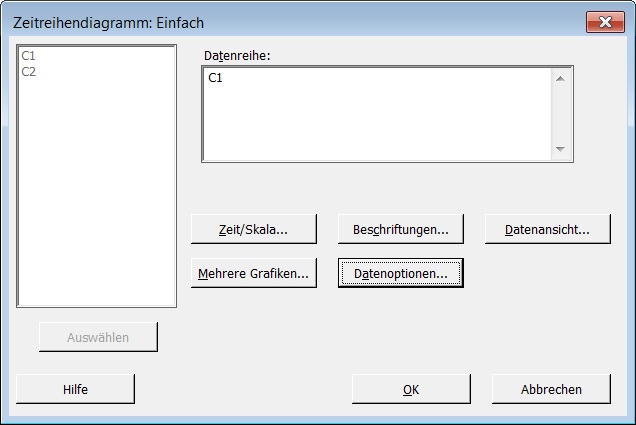636x425 pixels.
Task: Open the Zeit/Skala options
Action: tap(254, 229)
